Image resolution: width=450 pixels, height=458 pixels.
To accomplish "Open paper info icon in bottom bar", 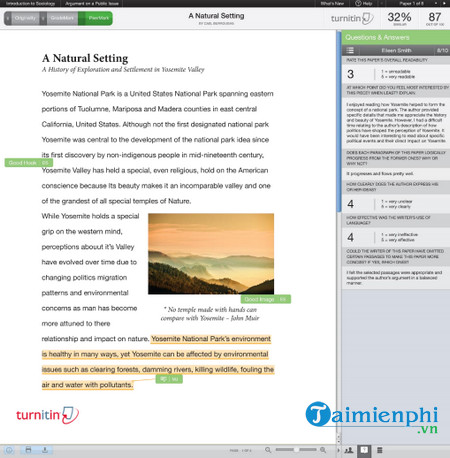I will tap(9, 450).
